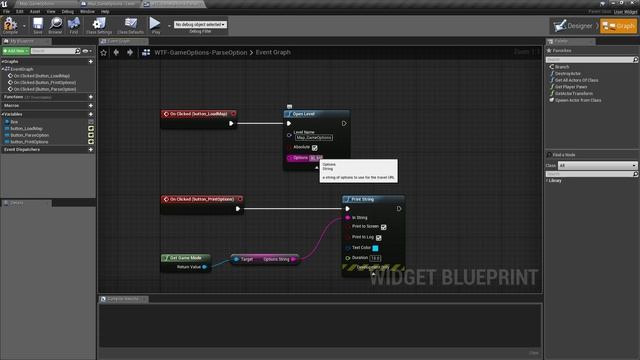The width and height of the screenshot is (640, 360).
Task: Click the add plus icon on Event Dispatchers
Action: click(91, 149)
